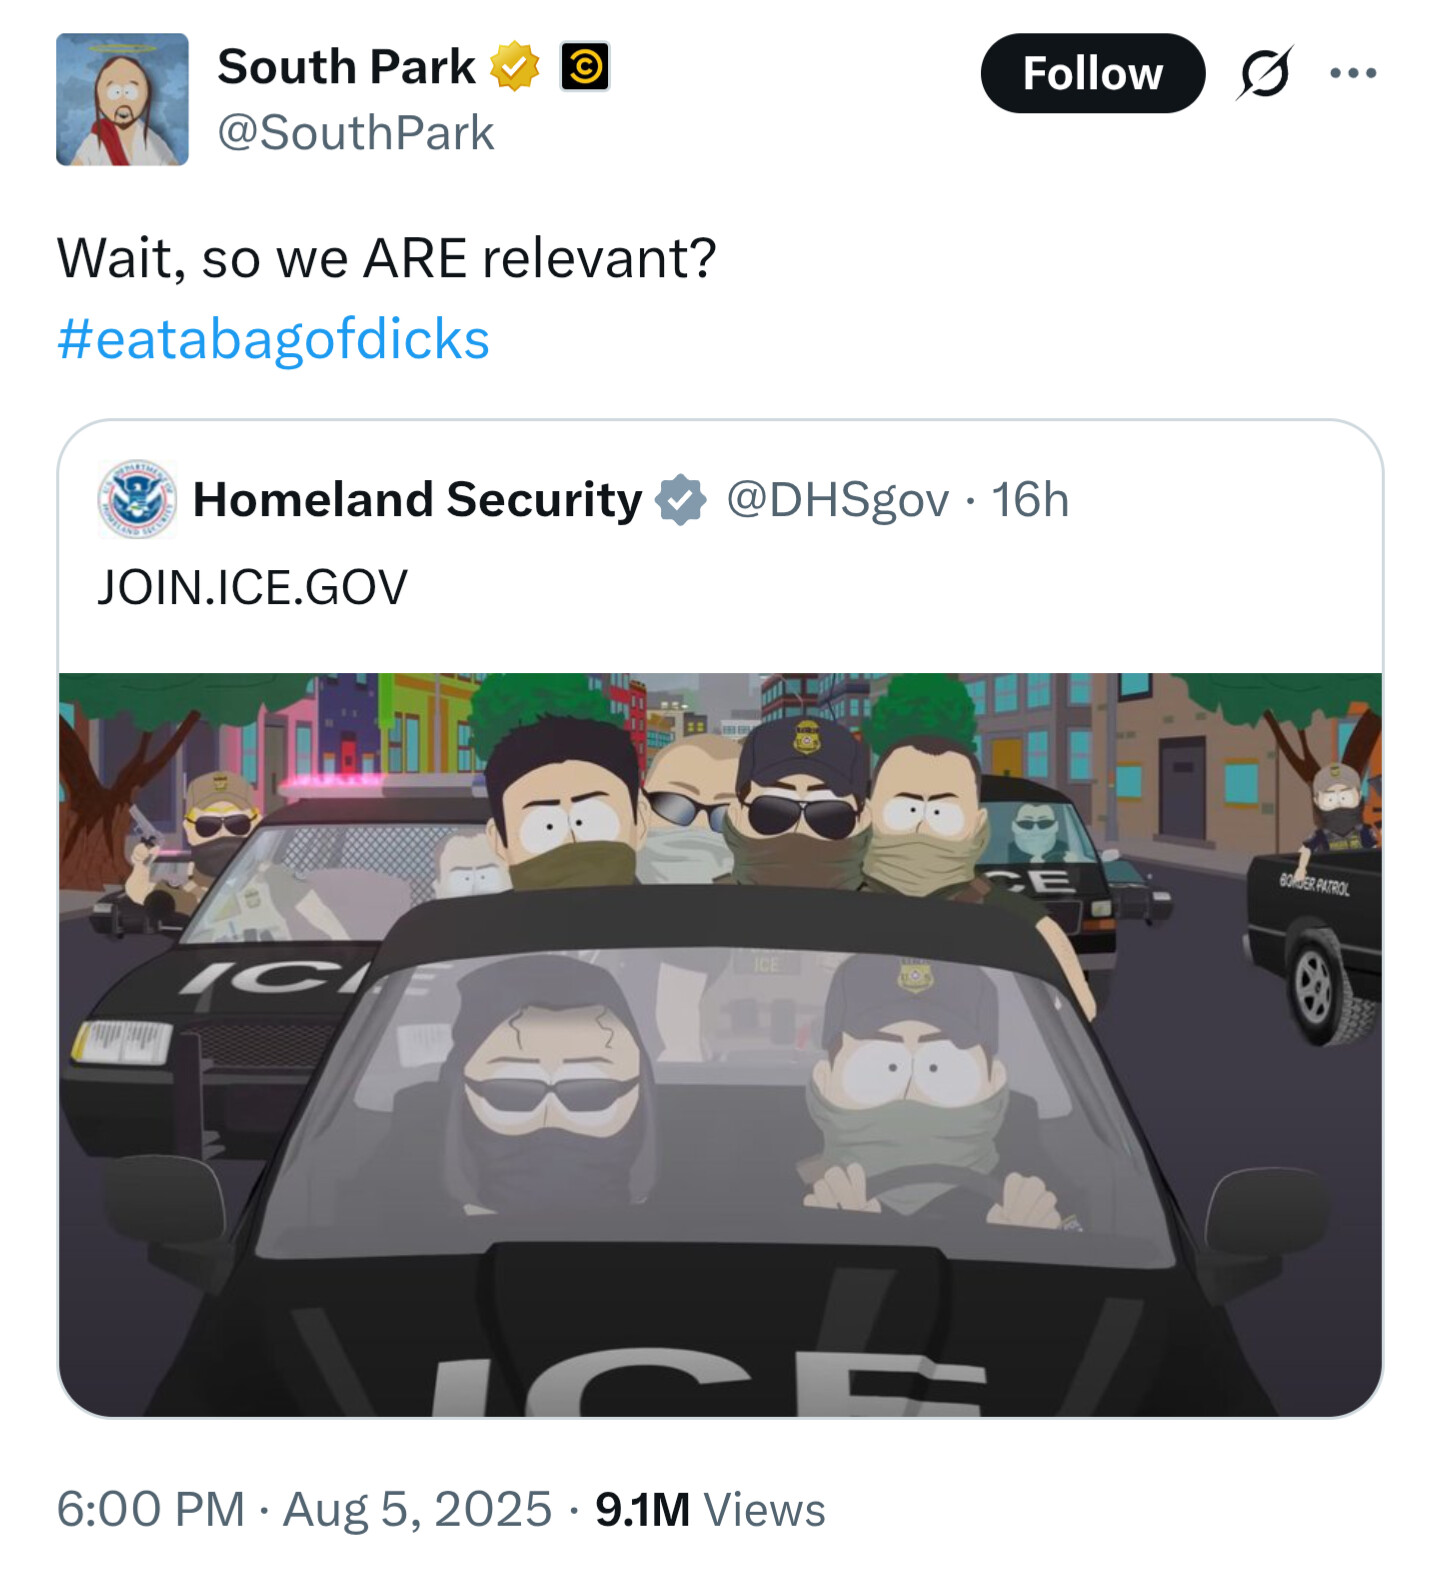Open South Park profile avatar
The width and height of the screenshot is (1440, 1571).
(122, 99)
